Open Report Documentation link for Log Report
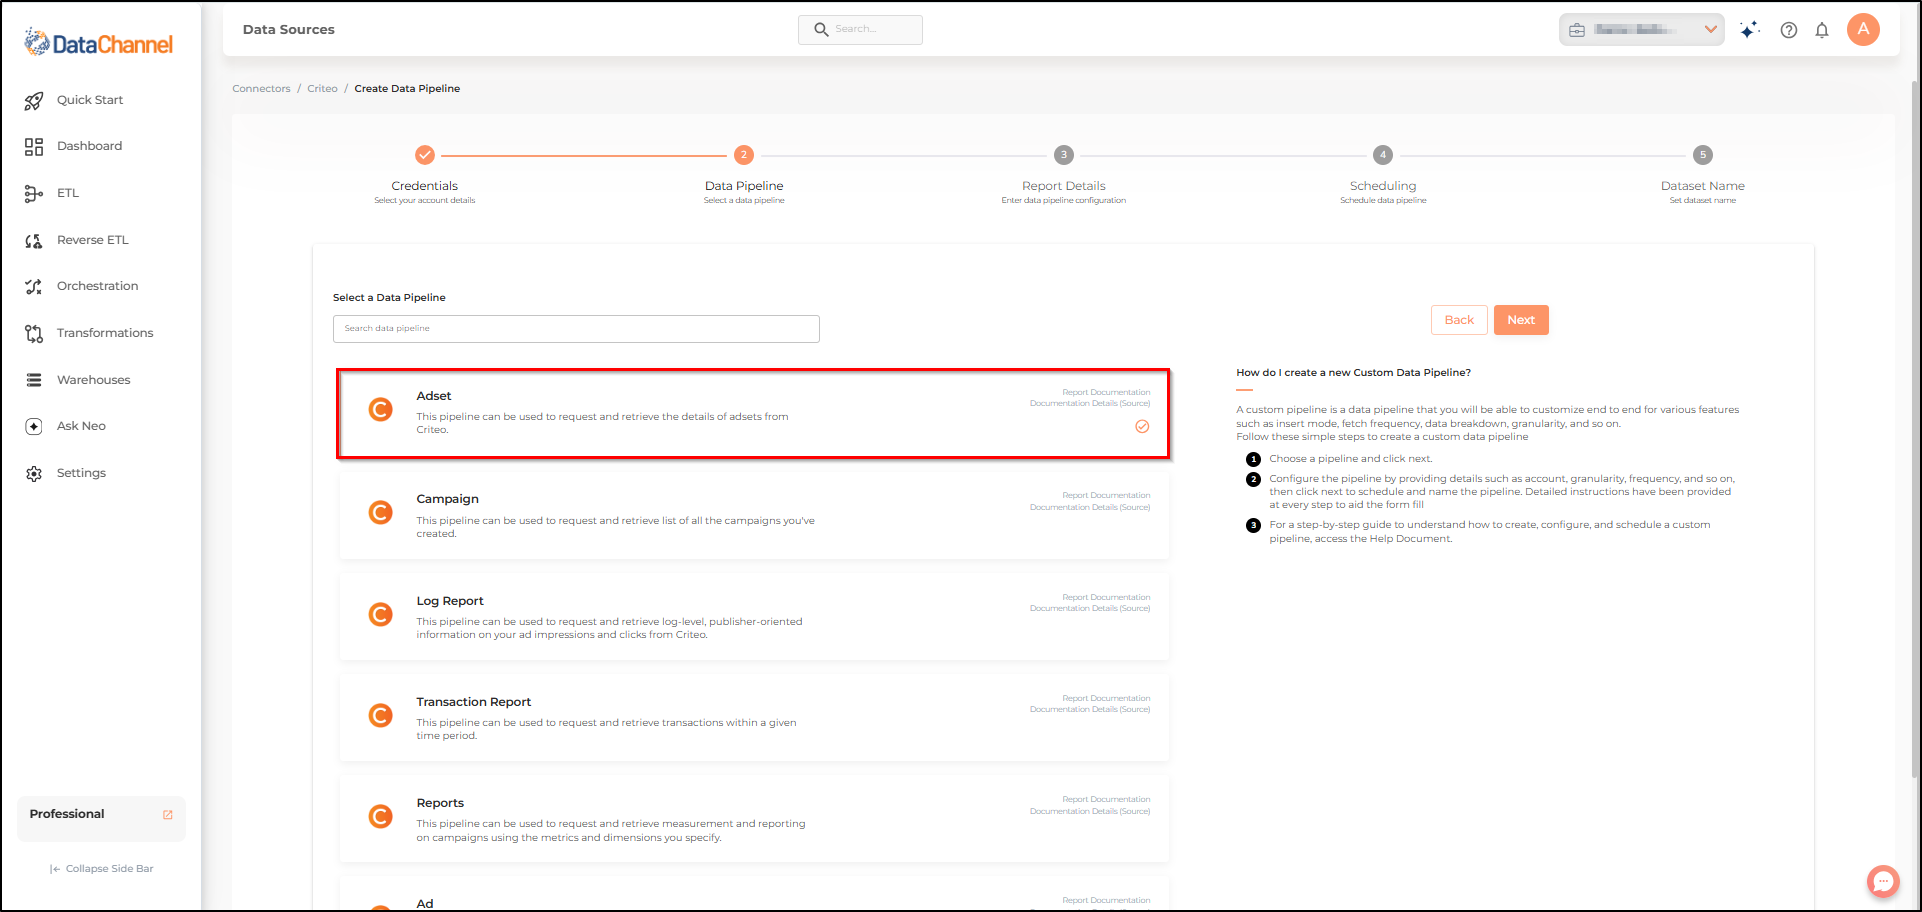Screen dimensions: 1922x912 point(1106,597)
